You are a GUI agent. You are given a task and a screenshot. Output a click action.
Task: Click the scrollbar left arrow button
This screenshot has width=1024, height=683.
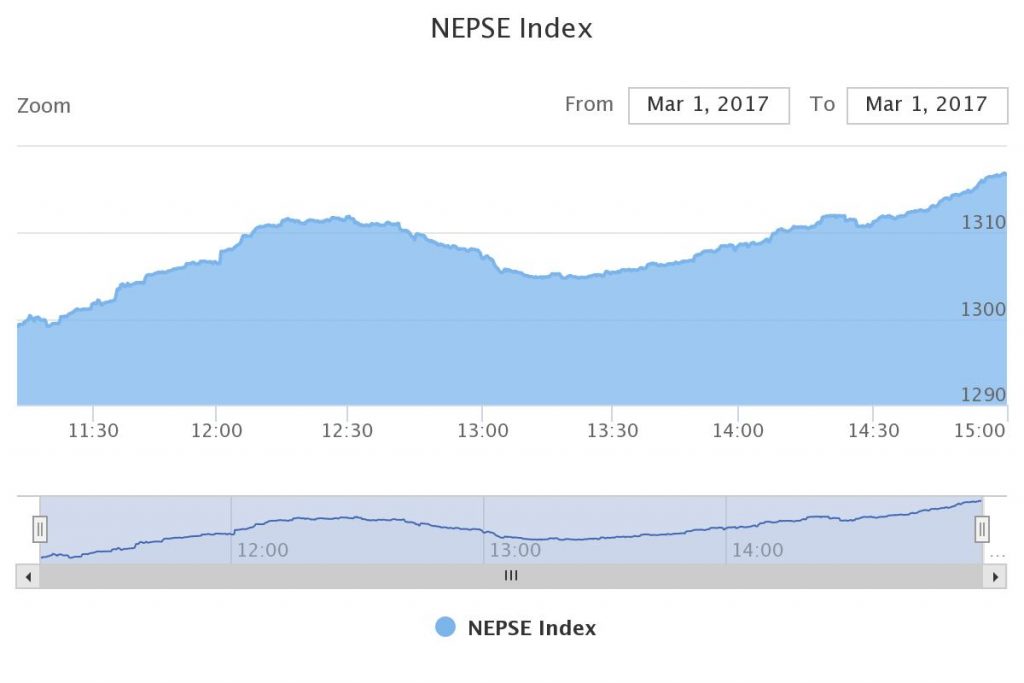click(28, 577)
